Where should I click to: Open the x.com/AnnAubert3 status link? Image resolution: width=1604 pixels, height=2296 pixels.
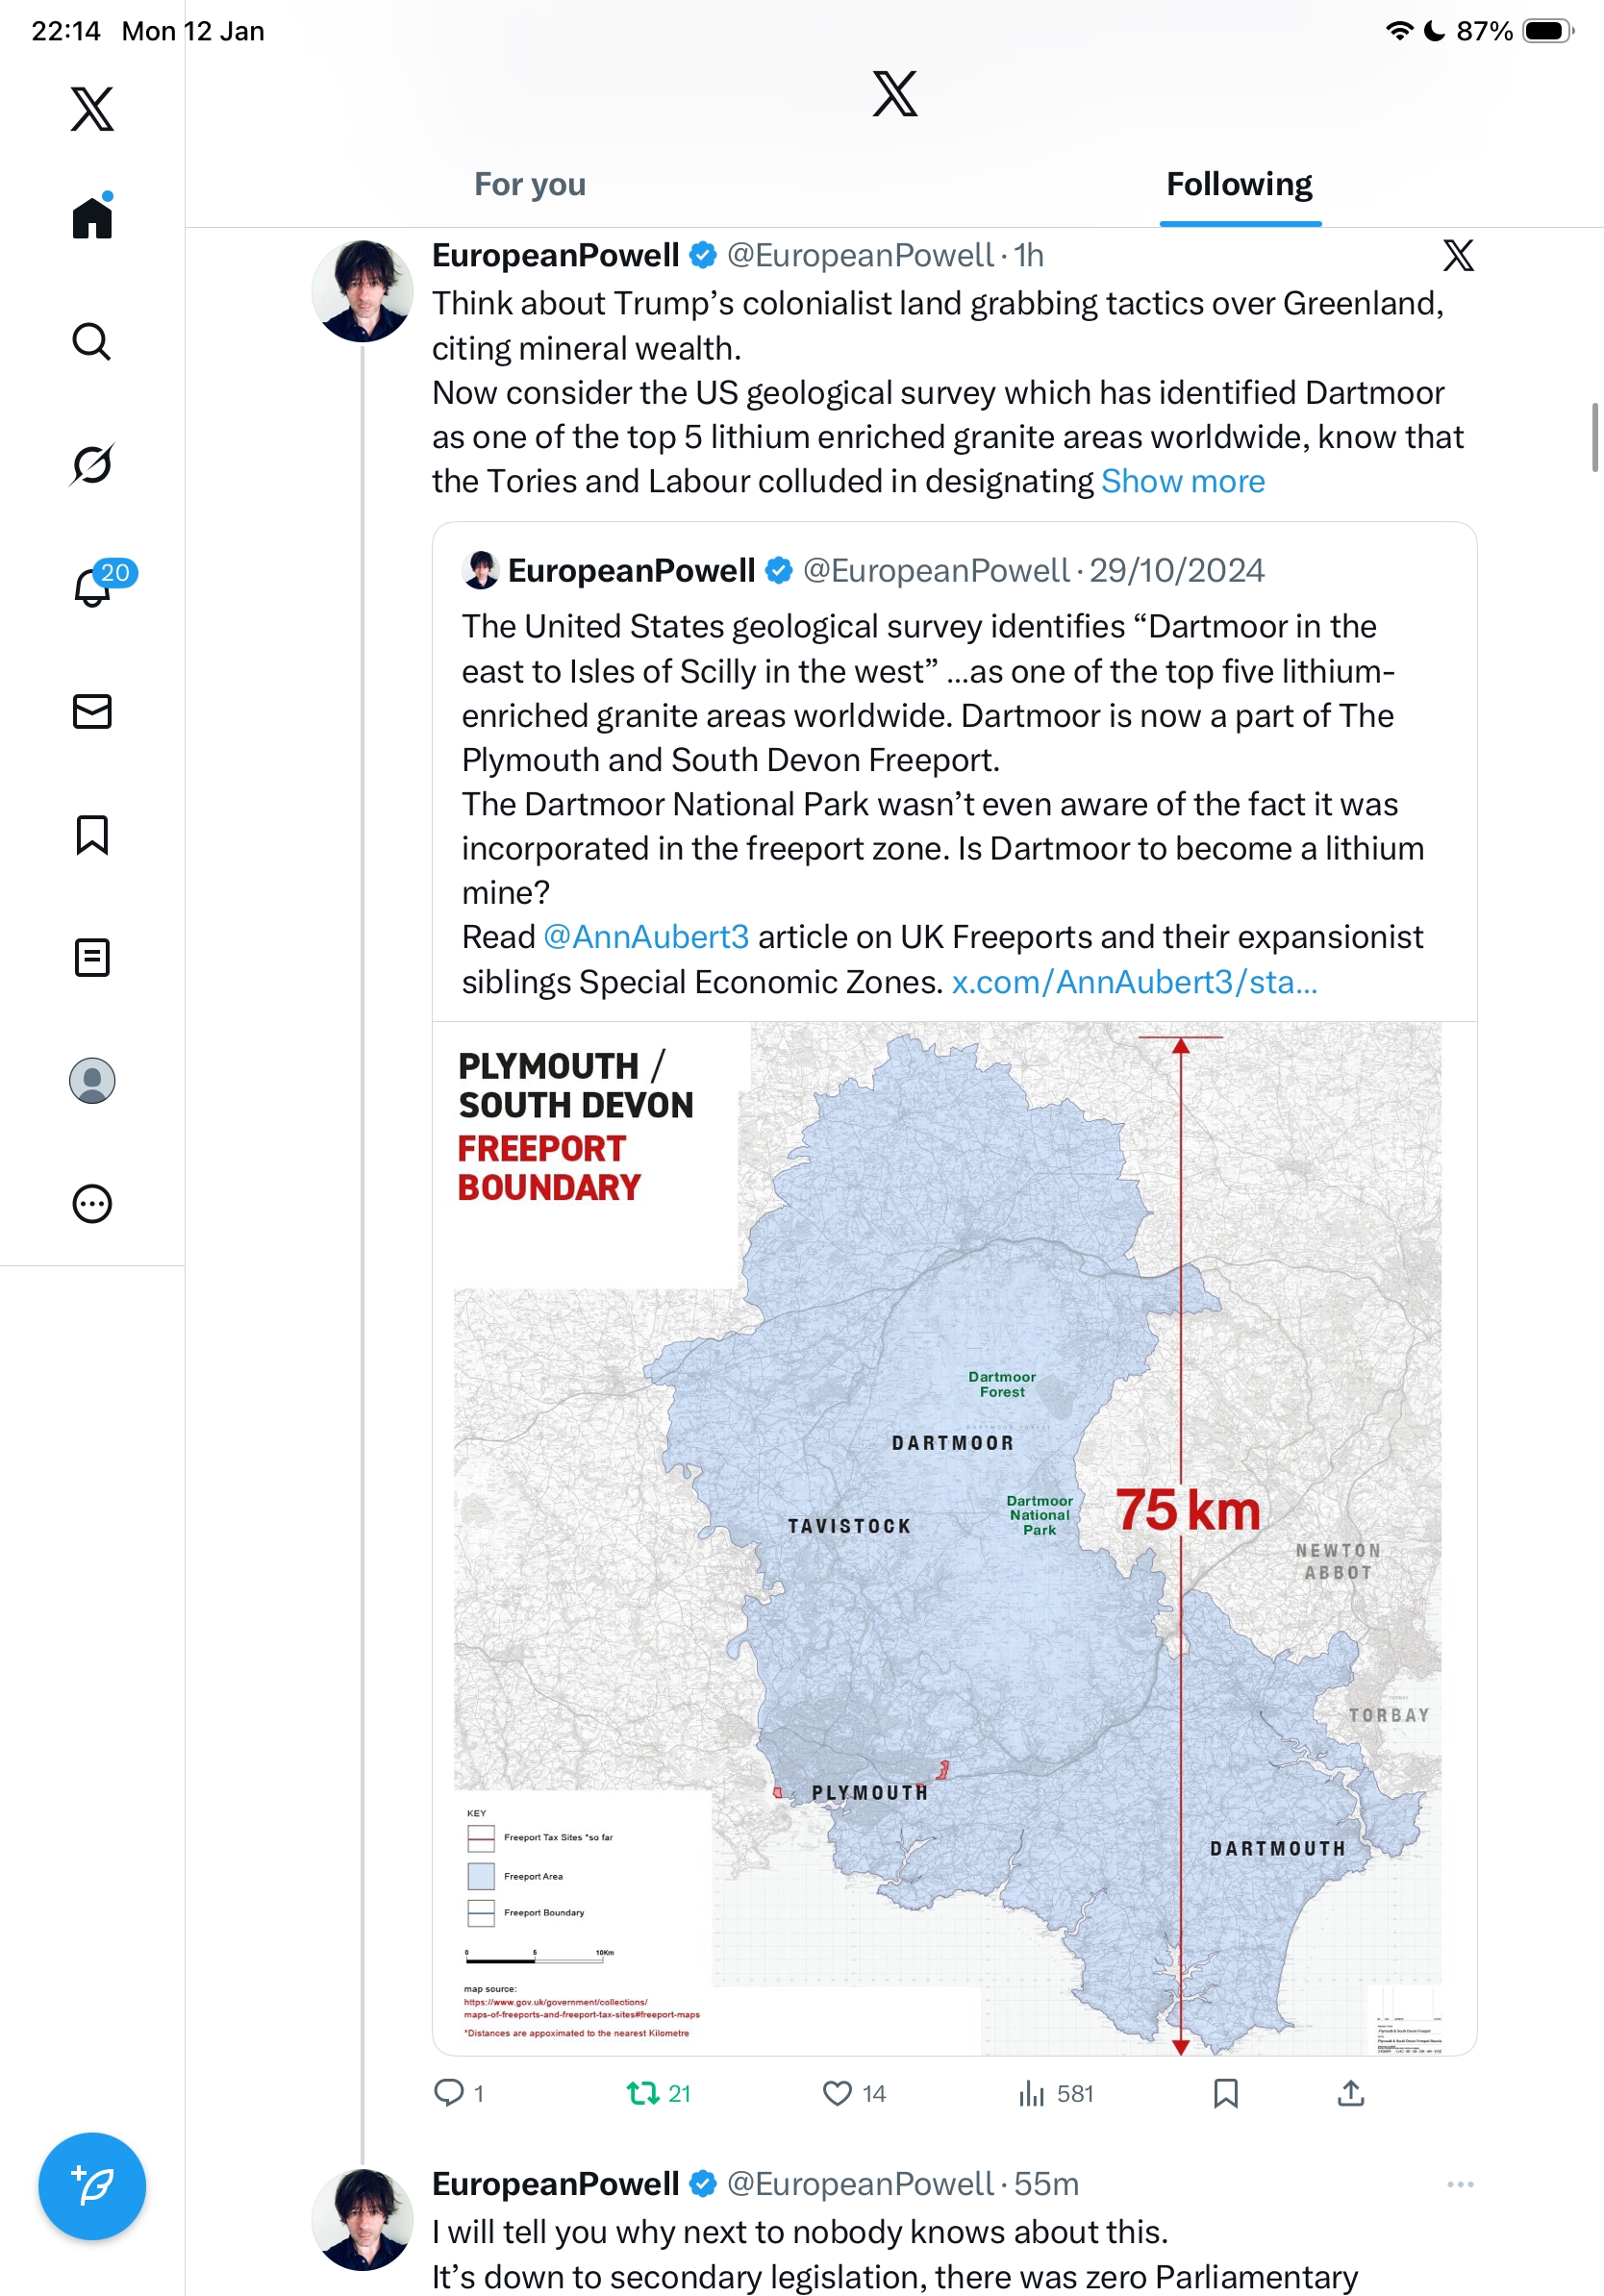pyautogui.click(x=1134, y=982)
